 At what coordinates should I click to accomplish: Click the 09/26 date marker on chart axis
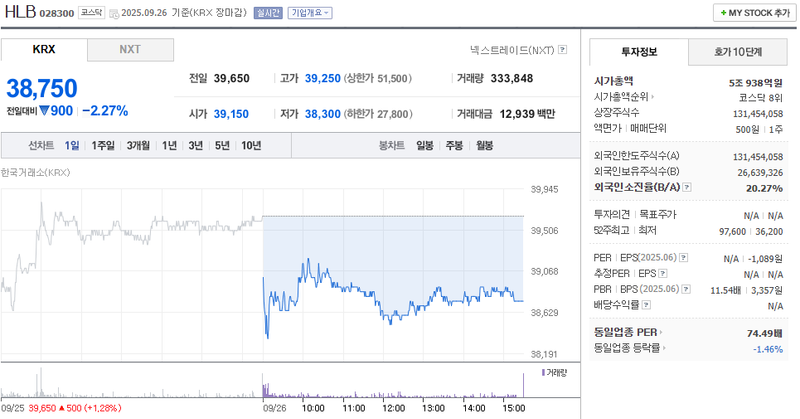pyautogui.click(x=274, y=408)
